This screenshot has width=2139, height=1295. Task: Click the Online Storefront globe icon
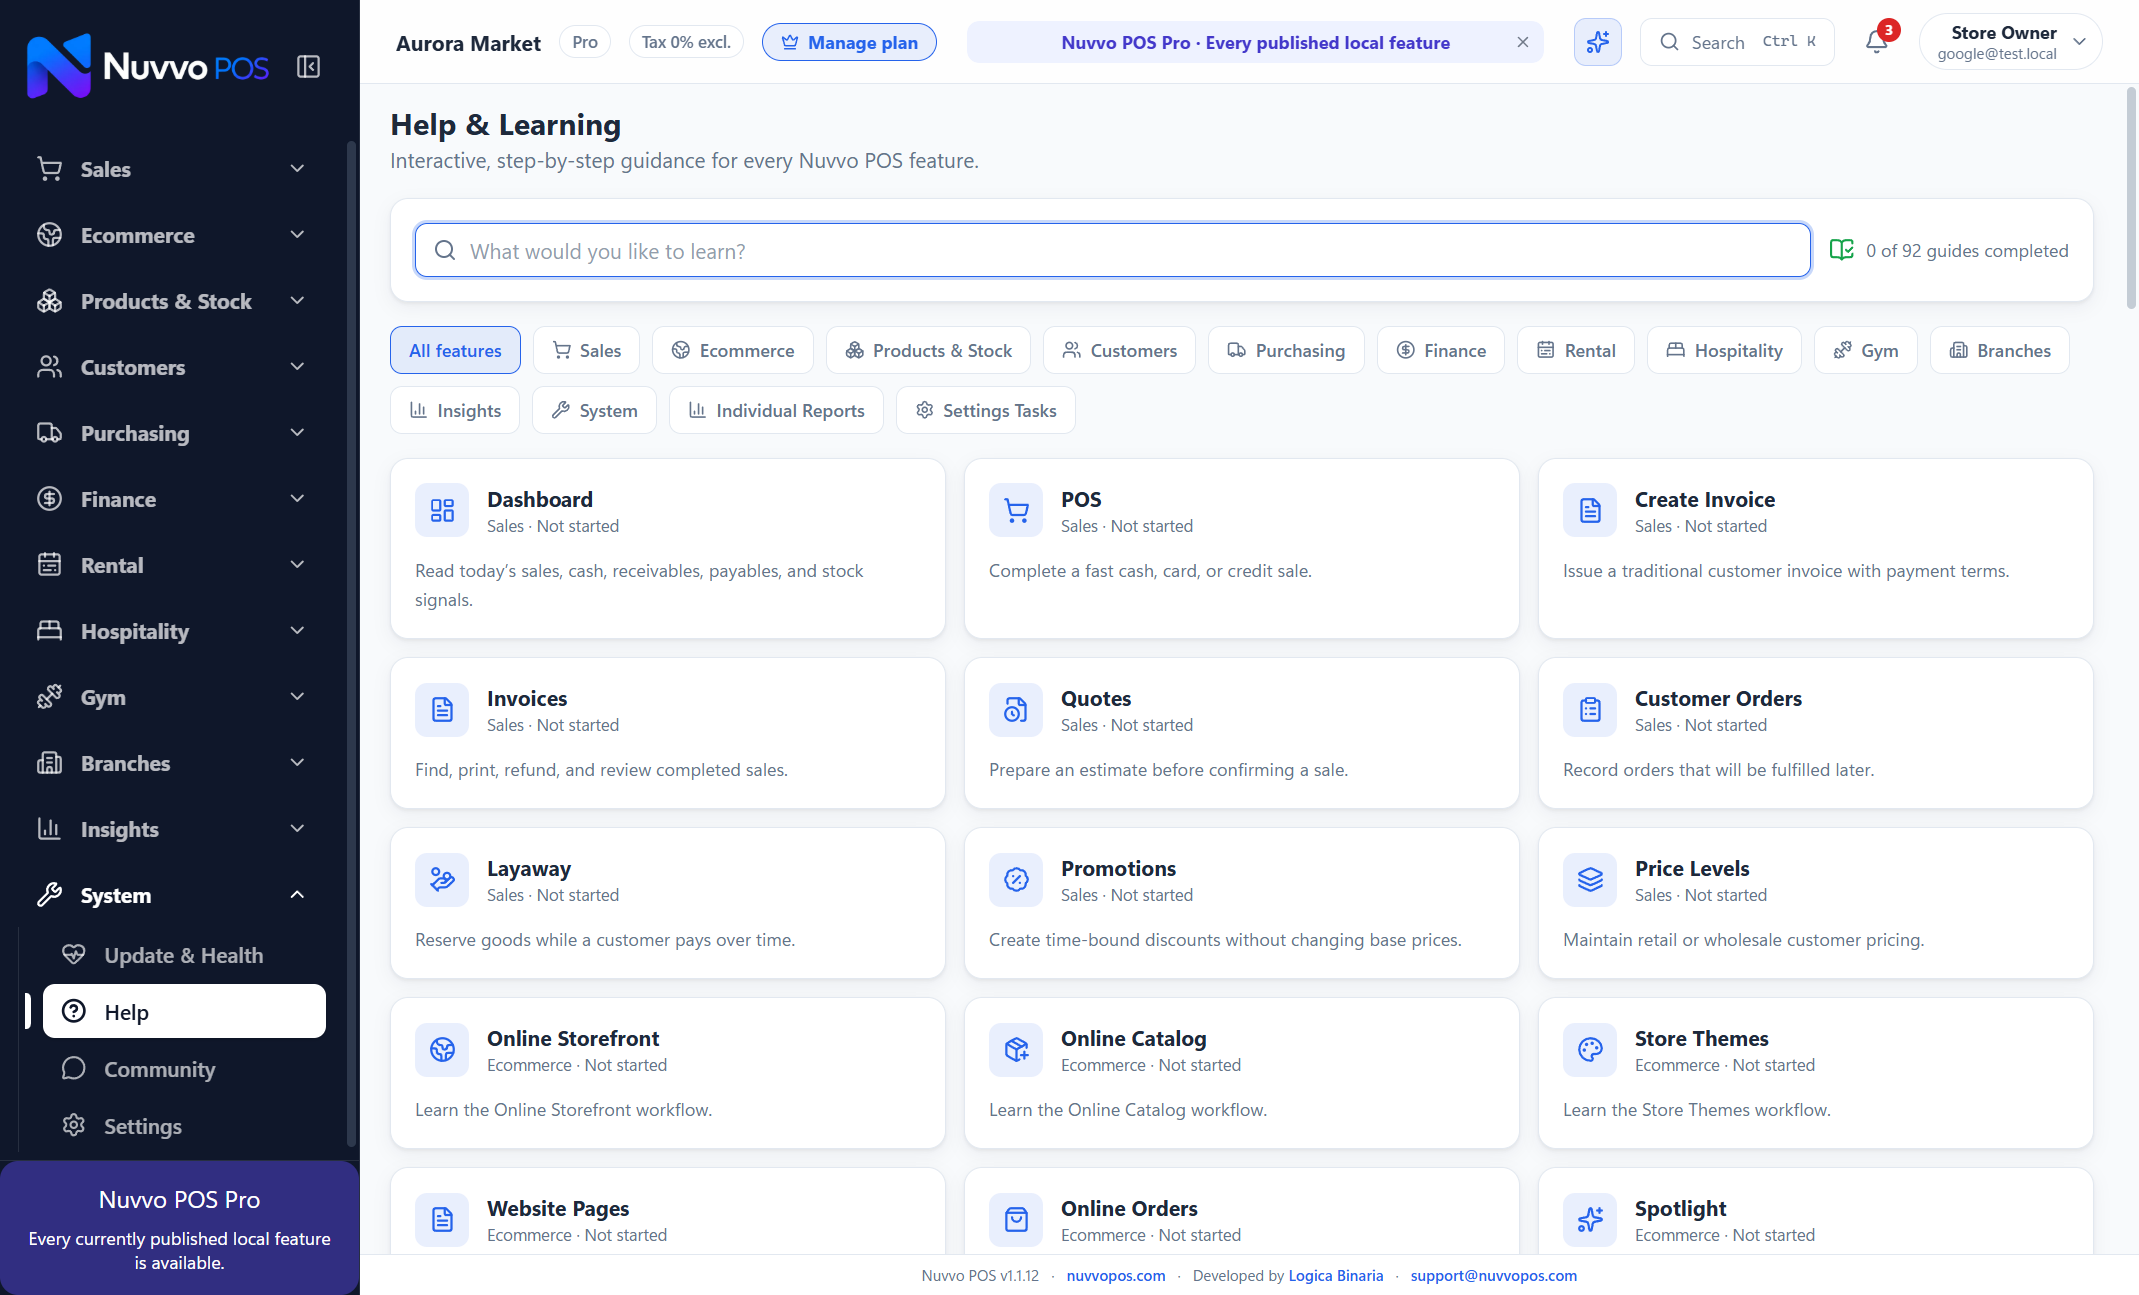pos(442,1050)
